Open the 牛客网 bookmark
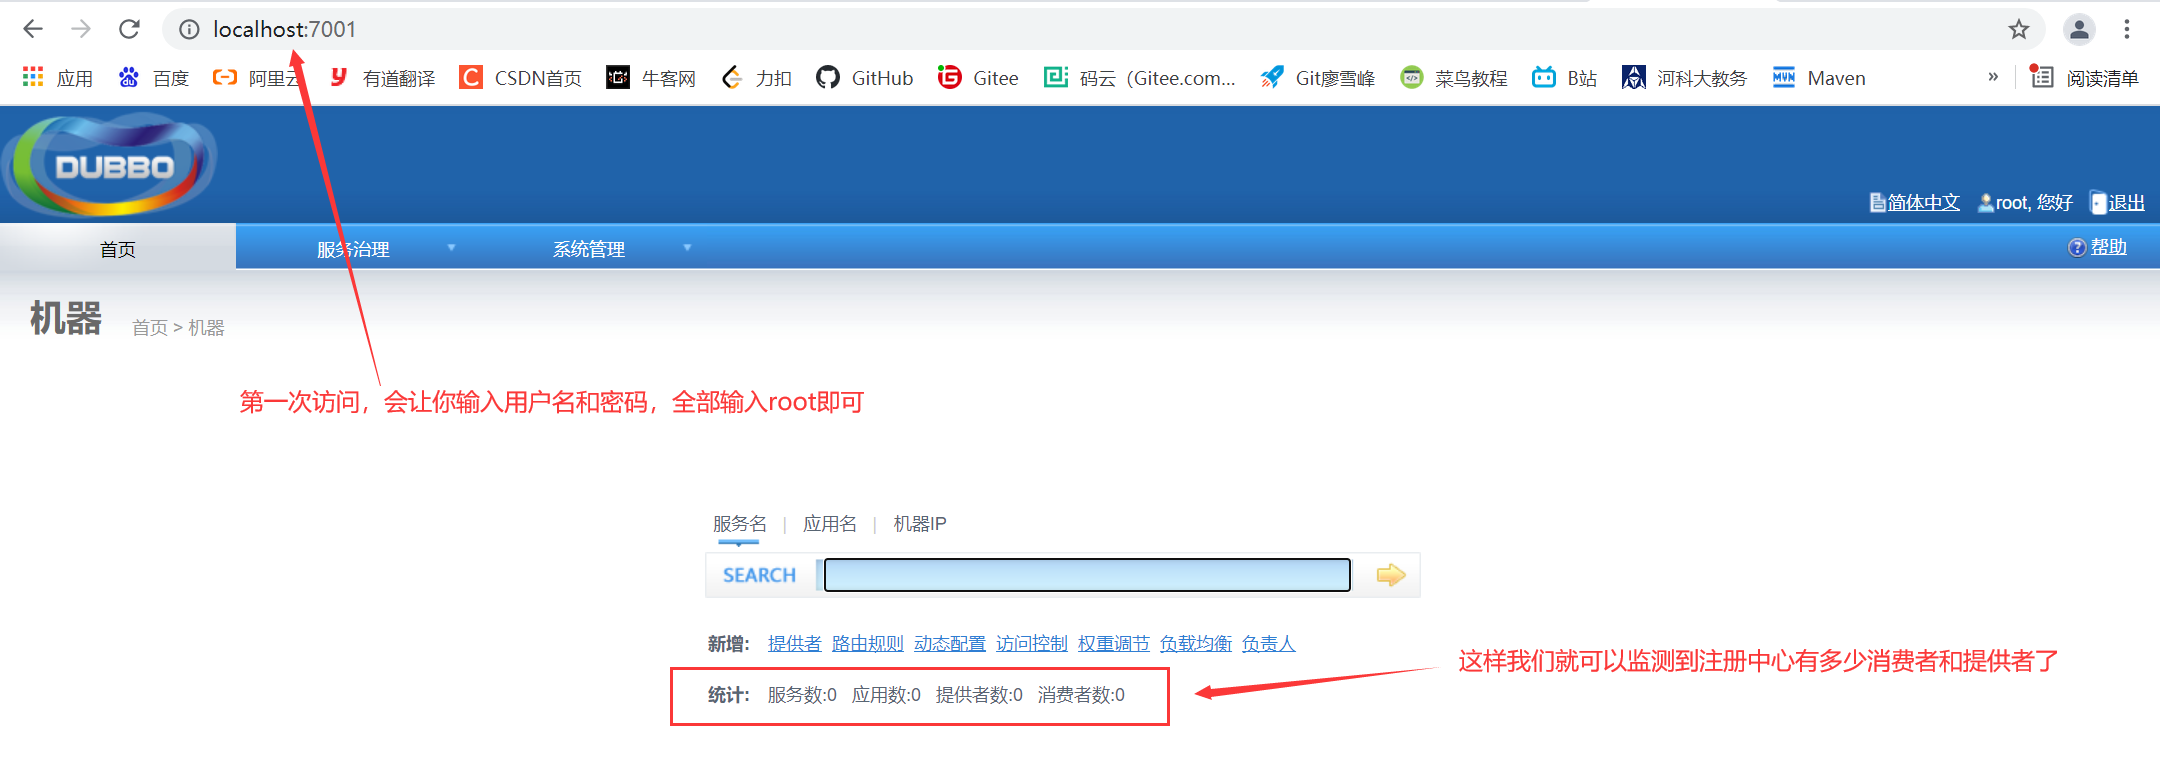This screenshot has height=776, width=2160. (x=651, y=77)
